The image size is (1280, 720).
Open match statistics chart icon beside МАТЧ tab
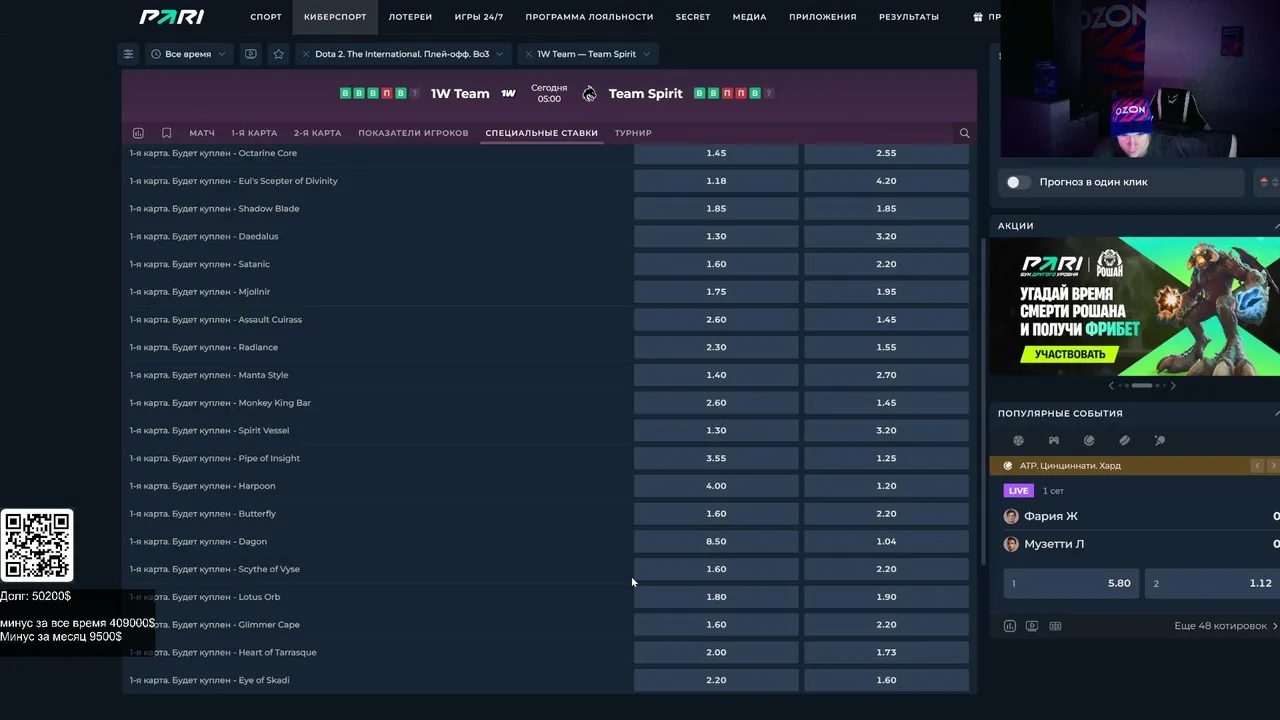pos(138,133)
